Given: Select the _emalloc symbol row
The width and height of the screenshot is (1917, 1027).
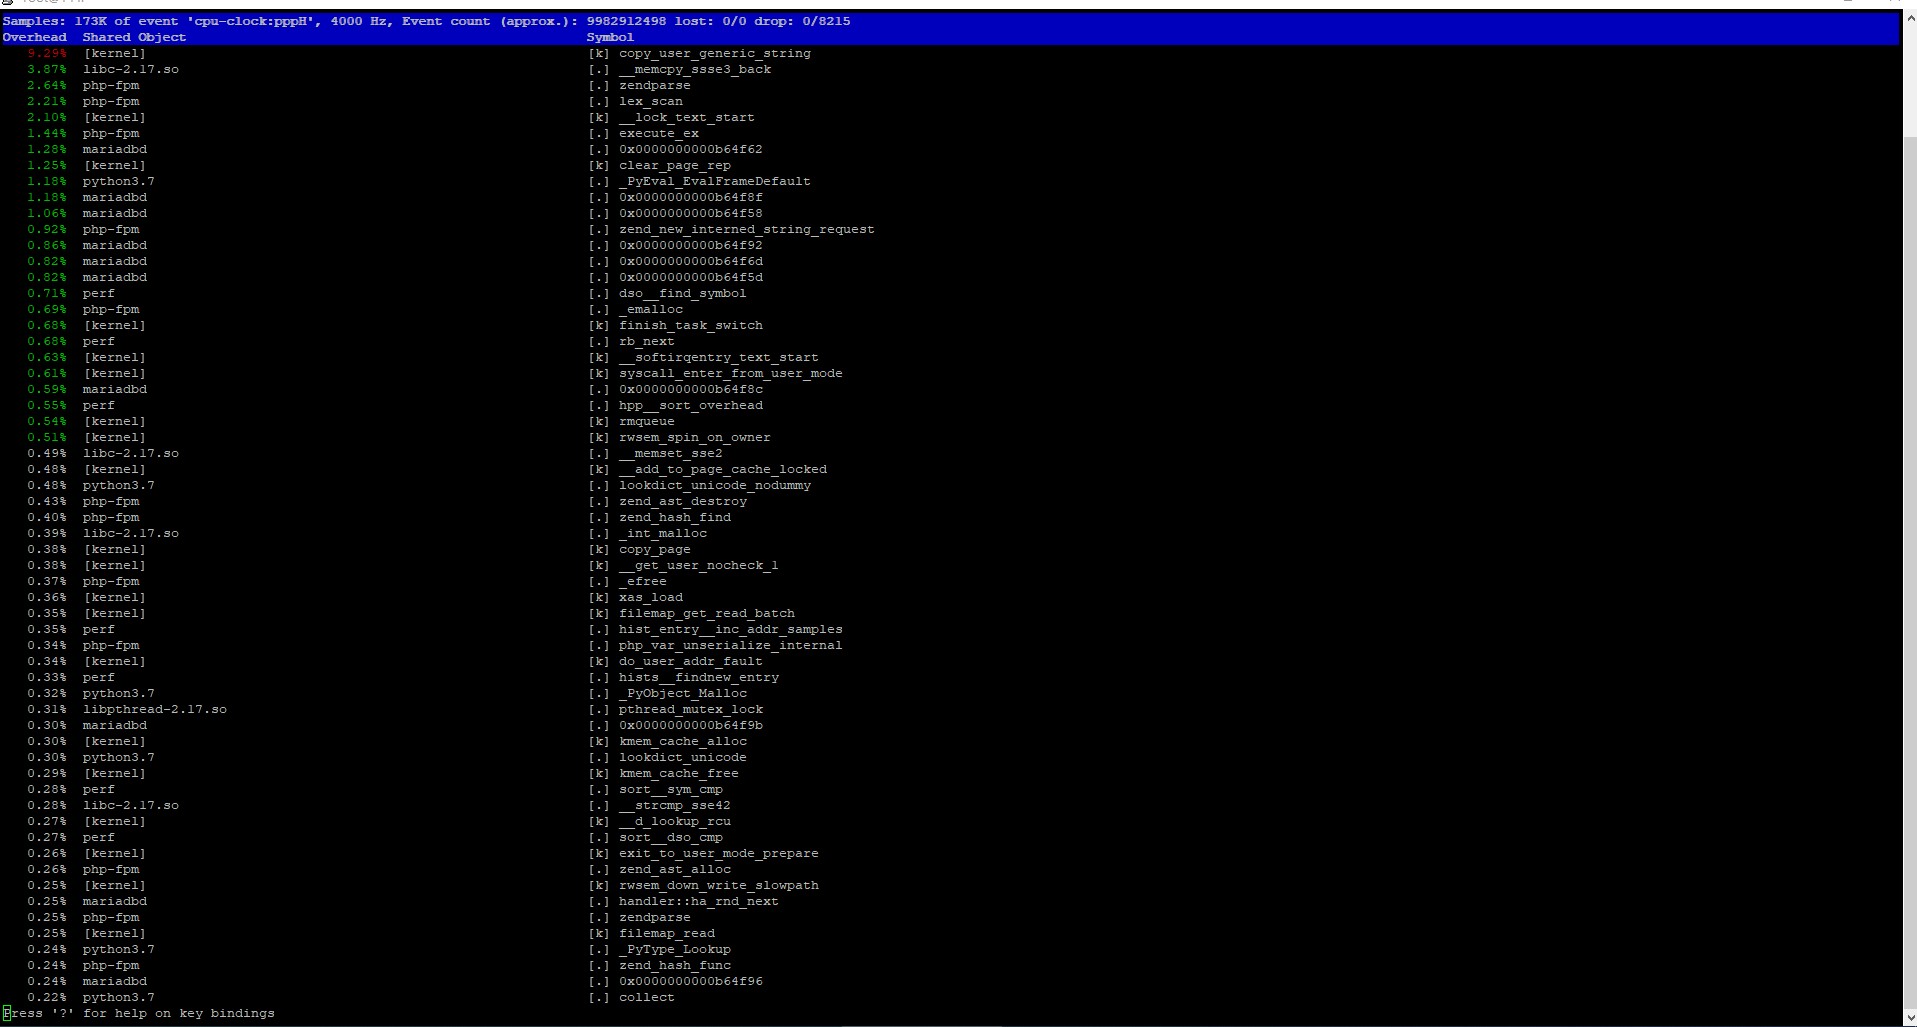Looking at the screenshot, I should tap(651, 309).
